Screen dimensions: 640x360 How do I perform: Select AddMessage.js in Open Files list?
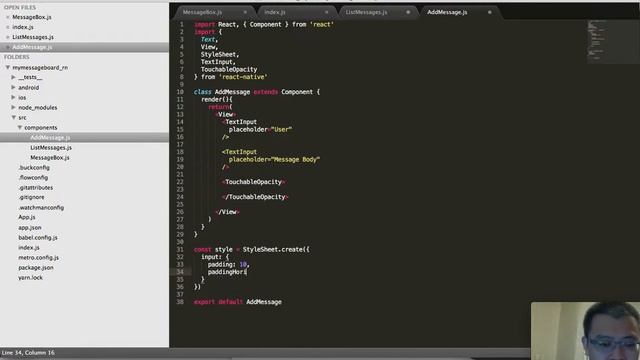pyautogui.click(x=32, y=47)
